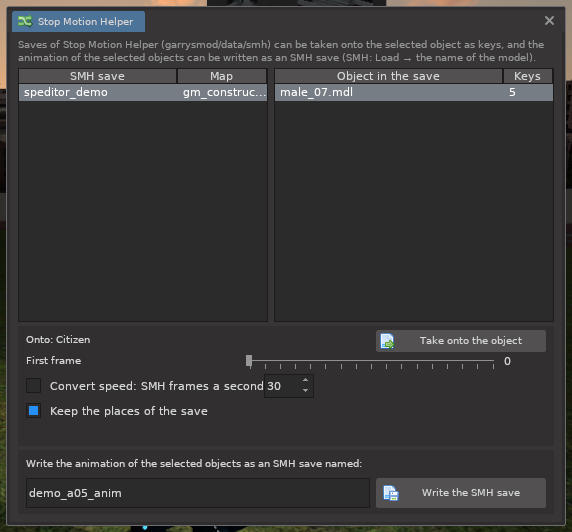Decrease SMH frames a second value
Viewport: 572px width, 532px height.
(305, 391)
